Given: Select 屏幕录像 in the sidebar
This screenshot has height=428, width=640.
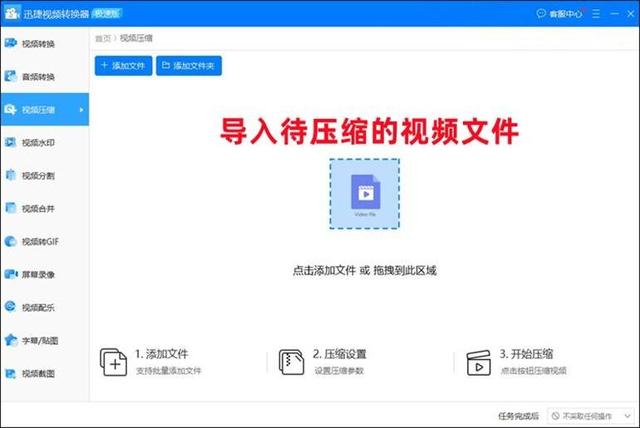Looking at the screenshot, I should click(45, 275).
